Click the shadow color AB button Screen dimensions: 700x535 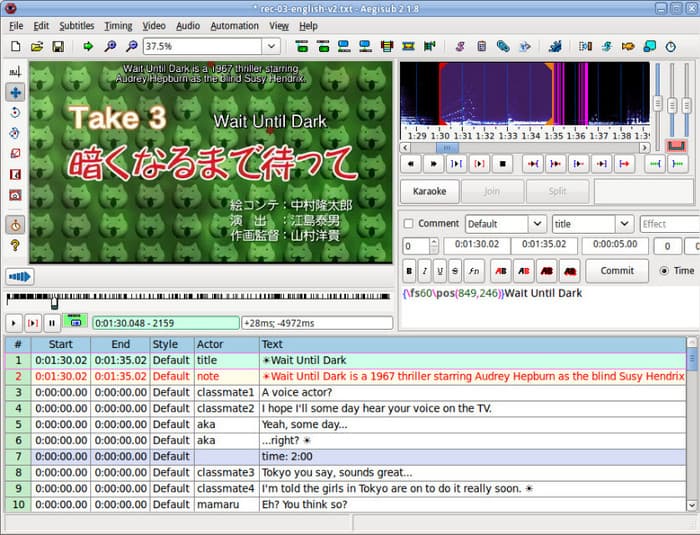570,271
